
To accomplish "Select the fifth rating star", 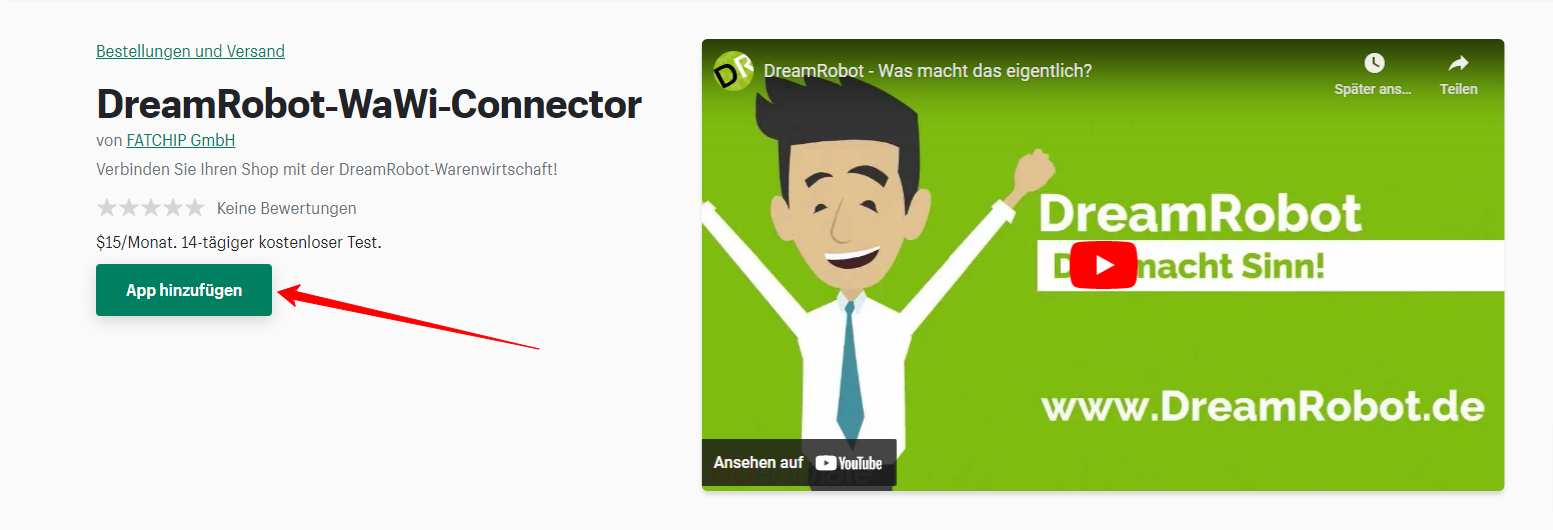I will click(x=195, y=208).
